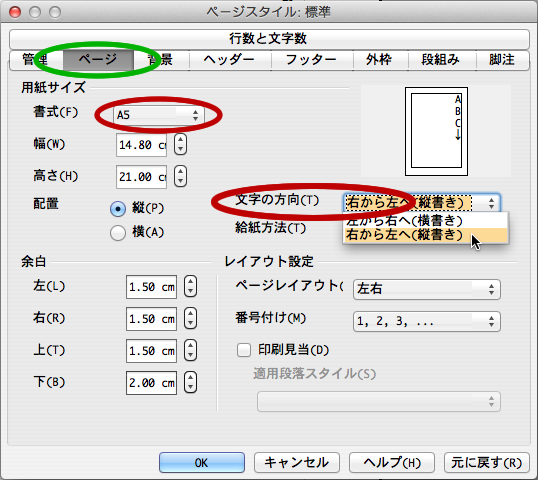Screen dimensions: 538x480
Task: Open help with ヘルプ(H) button
Action: pyautogui.click(x=392, y=463)
